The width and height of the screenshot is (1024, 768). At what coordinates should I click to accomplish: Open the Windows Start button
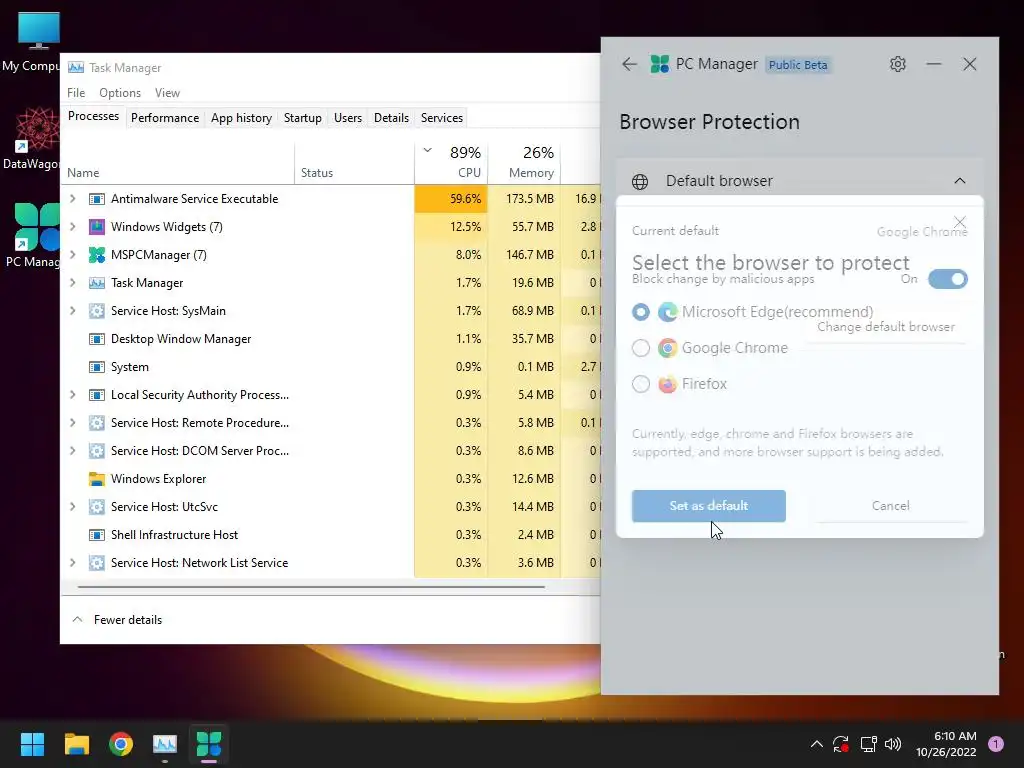pos(32,744)
